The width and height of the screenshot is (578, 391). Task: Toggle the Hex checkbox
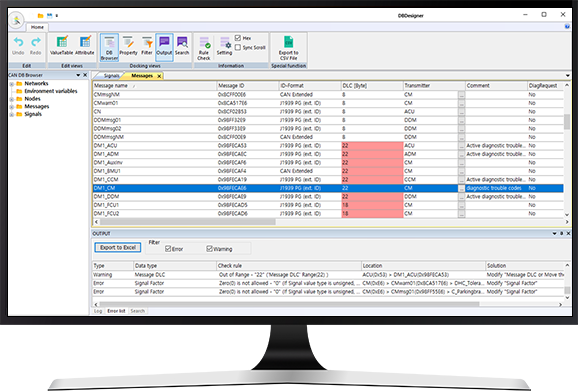238,38
